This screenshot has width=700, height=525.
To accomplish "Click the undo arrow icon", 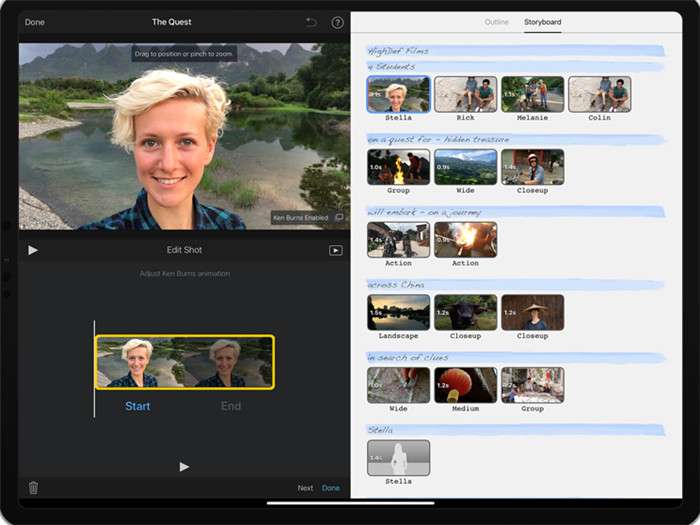I will (311, 22).
